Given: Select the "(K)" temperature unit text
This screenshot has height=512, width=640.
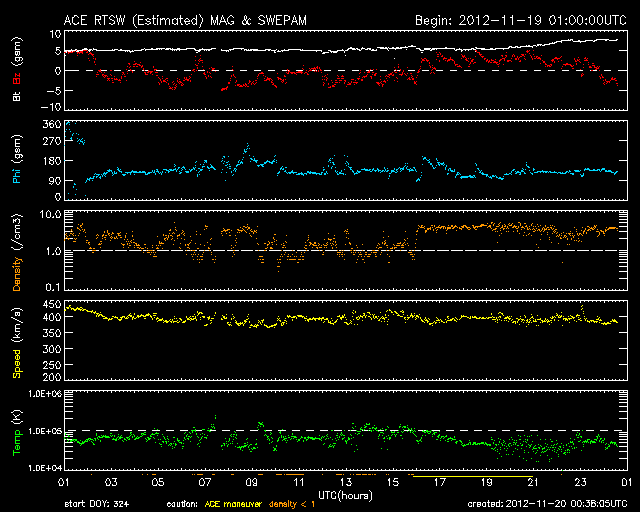Looking at the screenshot, I should [x=17, y=417].
